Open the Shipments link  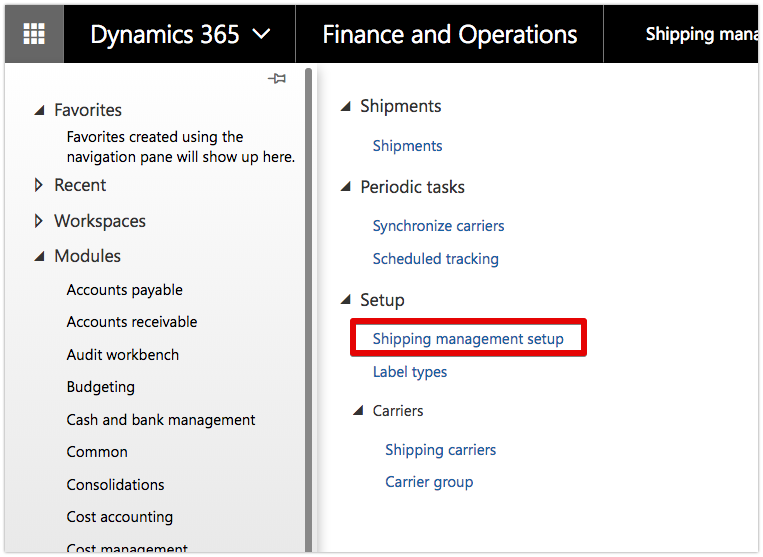[x=407, y=146]
